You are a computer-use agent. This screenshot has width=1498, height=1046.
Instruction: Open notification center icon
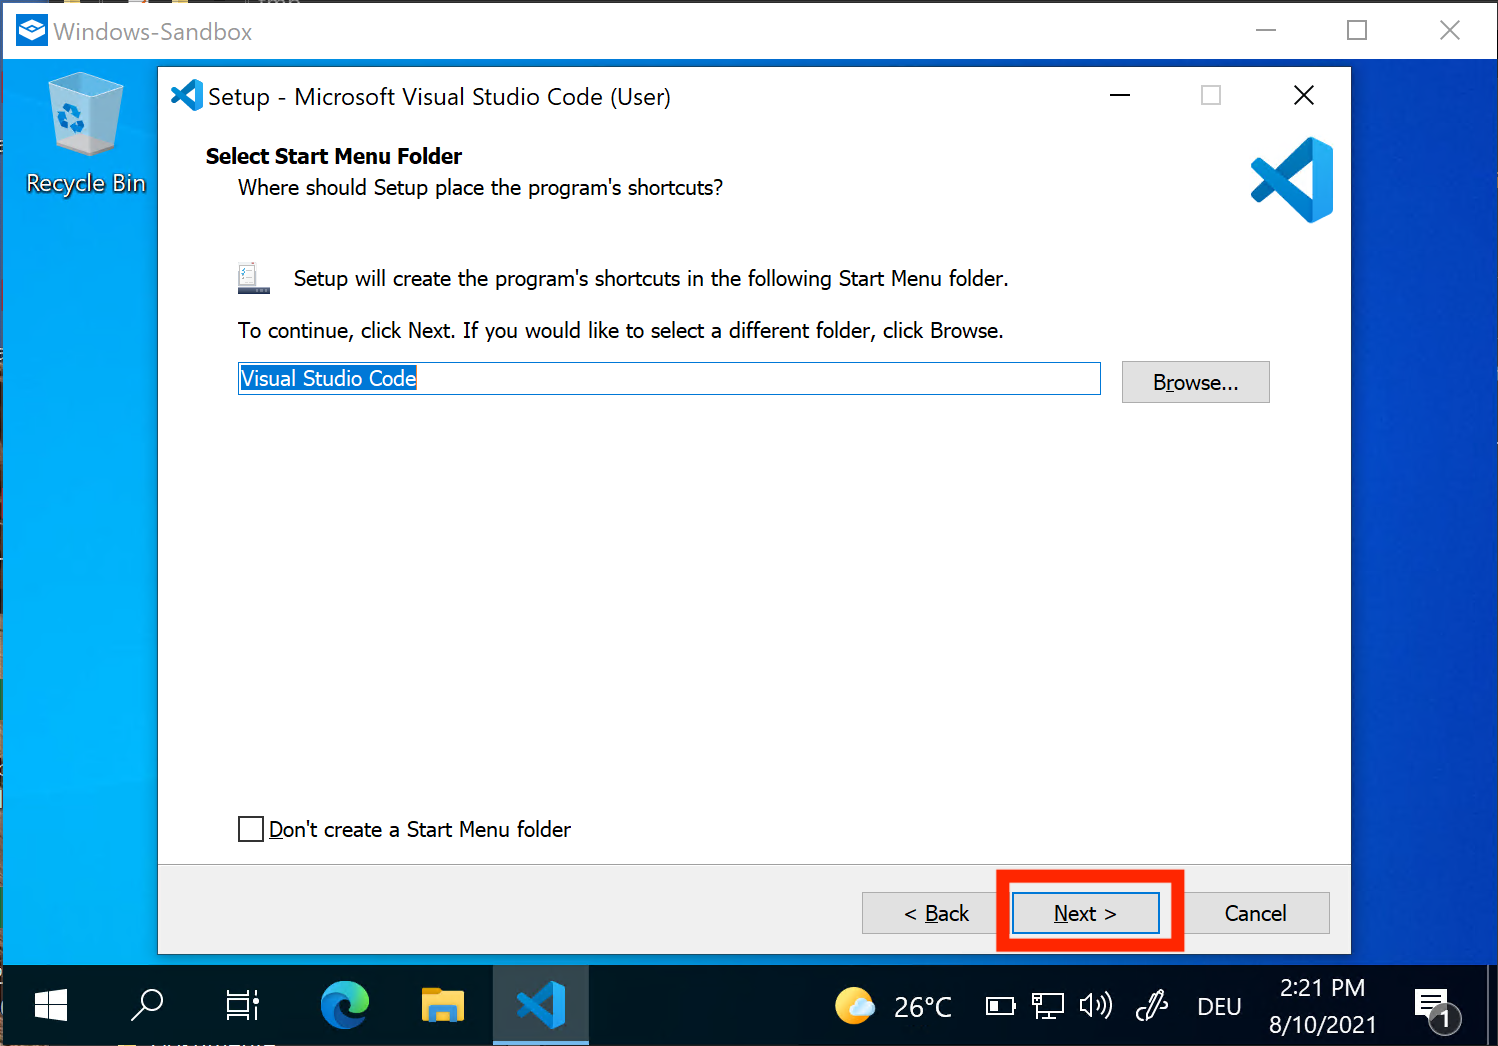click(1436, 1008)
